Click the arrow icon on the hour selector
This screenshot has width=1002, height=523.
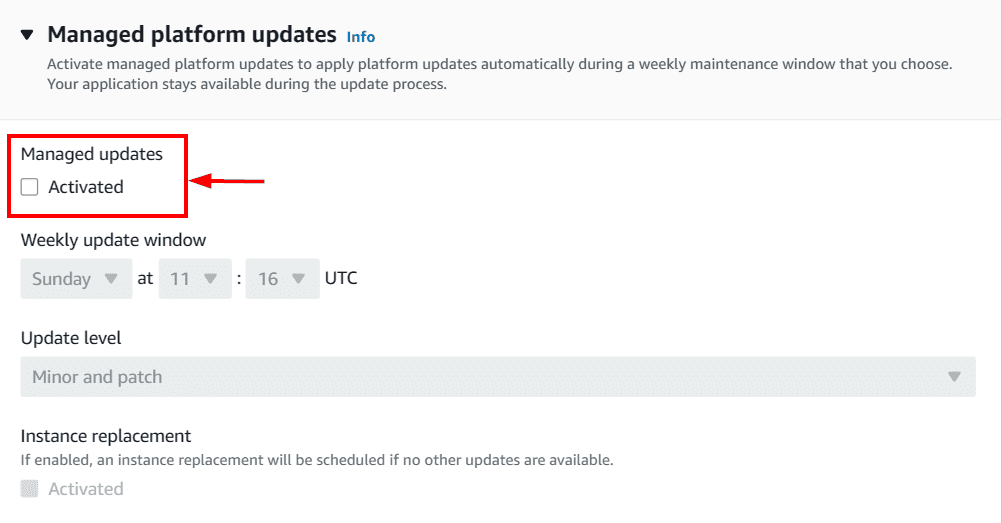pyautogui.click(x=210, y=279)
